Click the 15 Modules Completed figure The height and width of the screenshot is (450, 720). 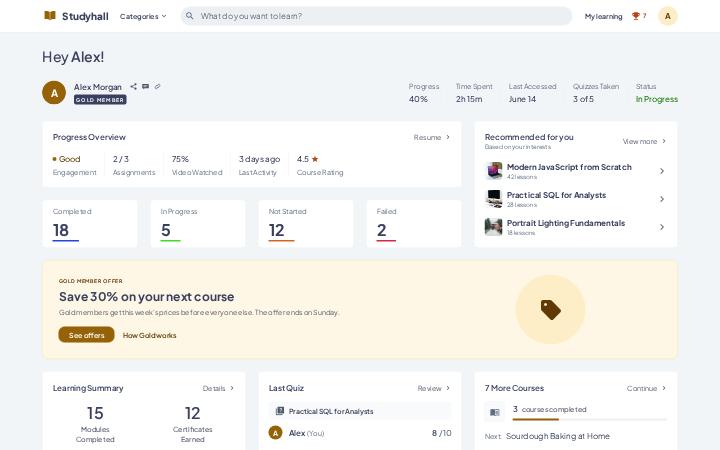tap(95, 413)
